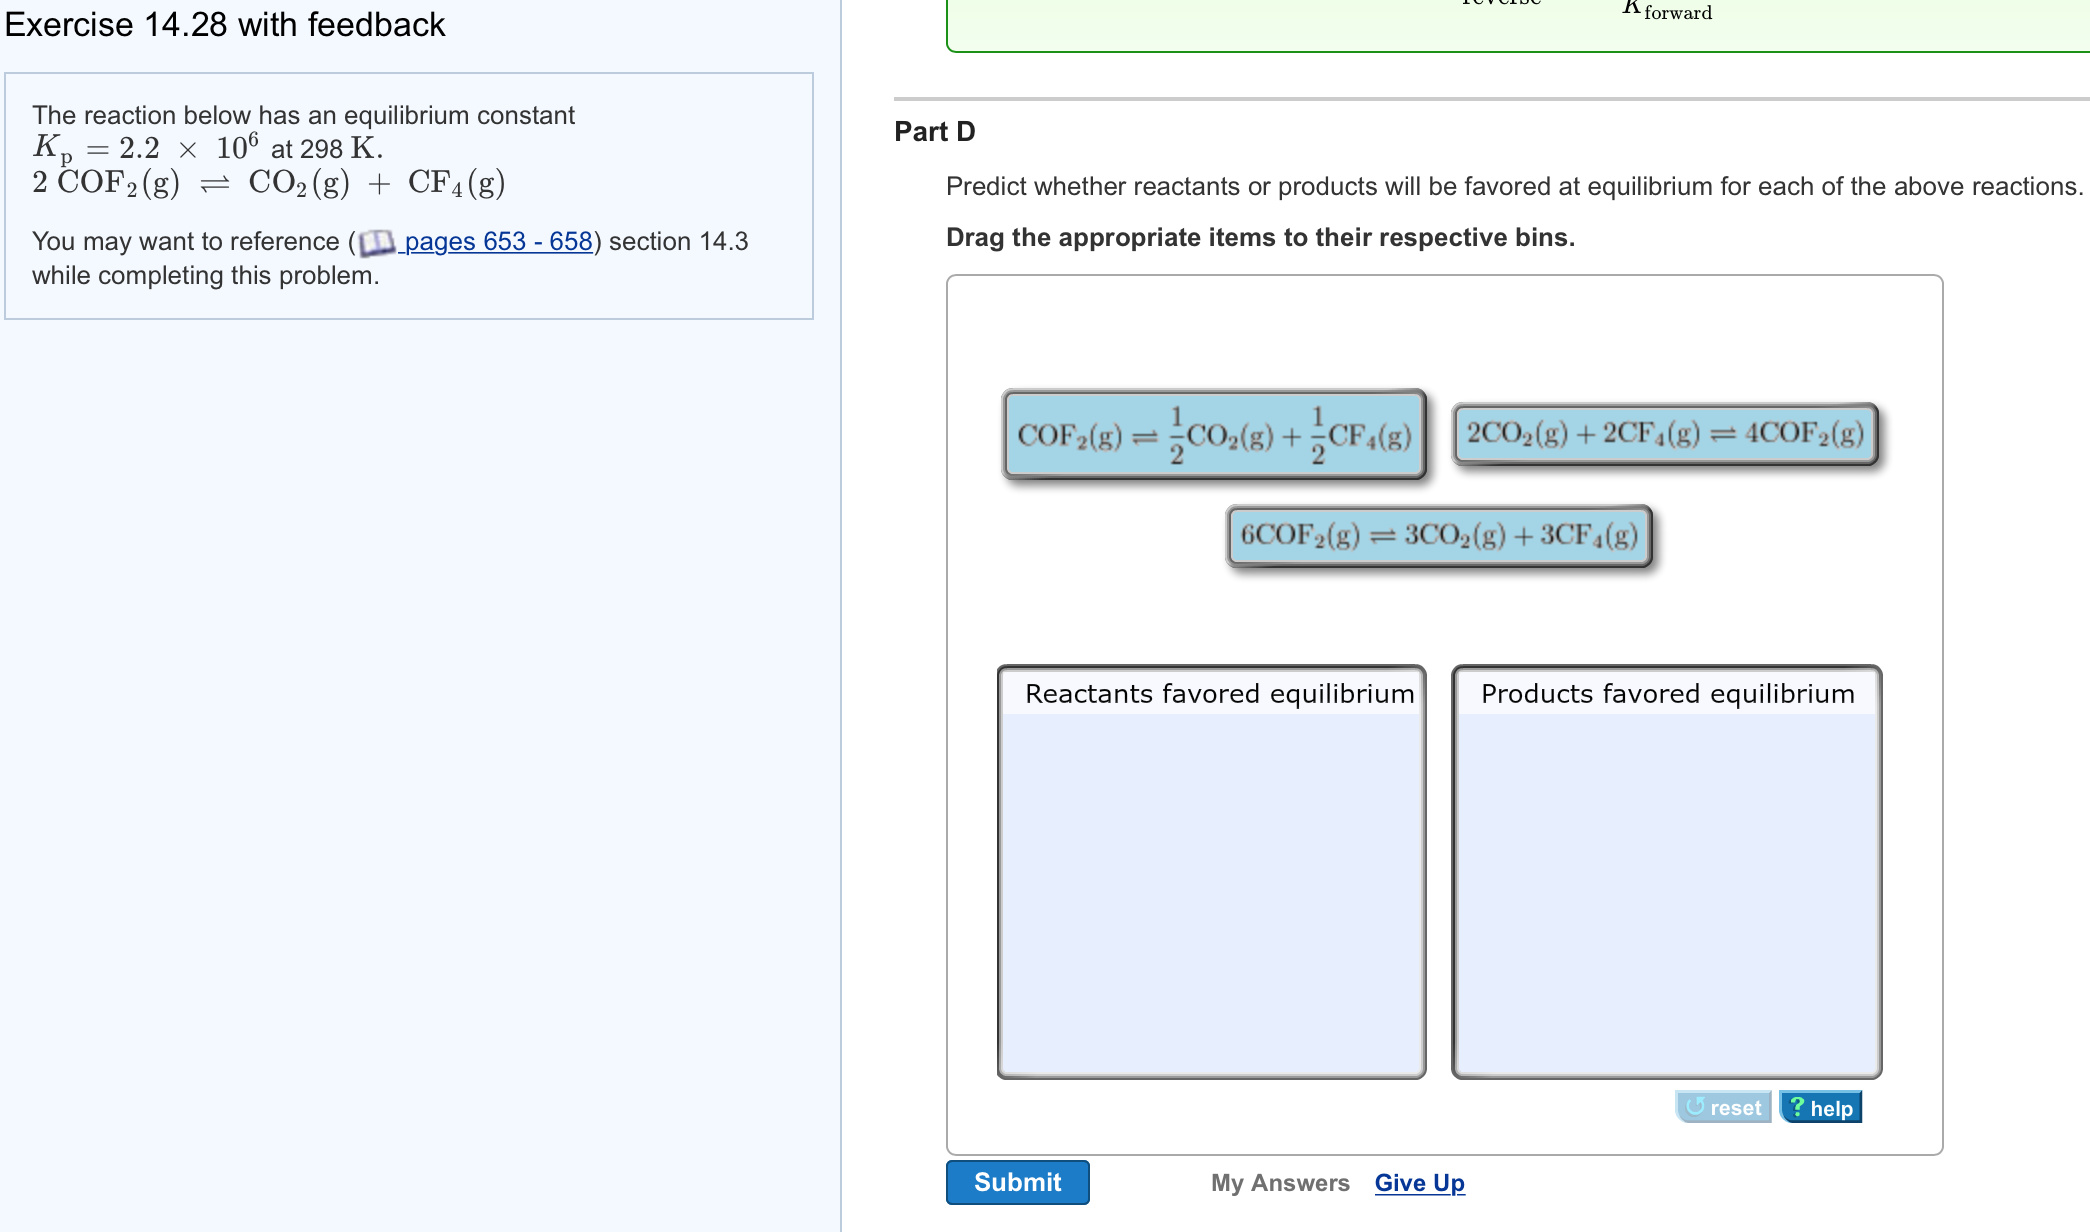
Task: Click the 2 COF2(g) equilibrium equation text
Action: (x=269, y=183)
